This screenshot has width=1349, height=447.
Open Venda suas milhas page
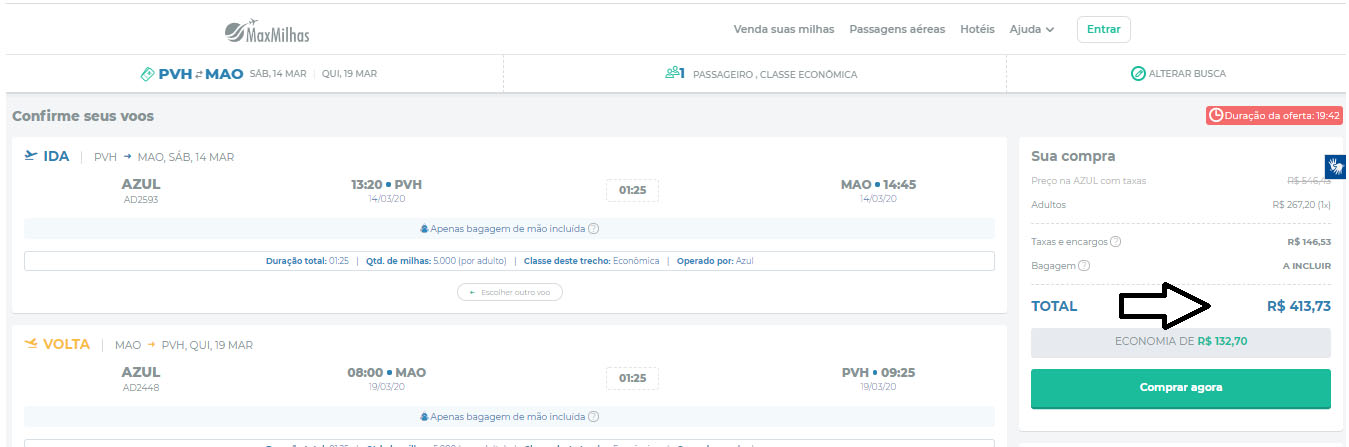click(783, 30)
